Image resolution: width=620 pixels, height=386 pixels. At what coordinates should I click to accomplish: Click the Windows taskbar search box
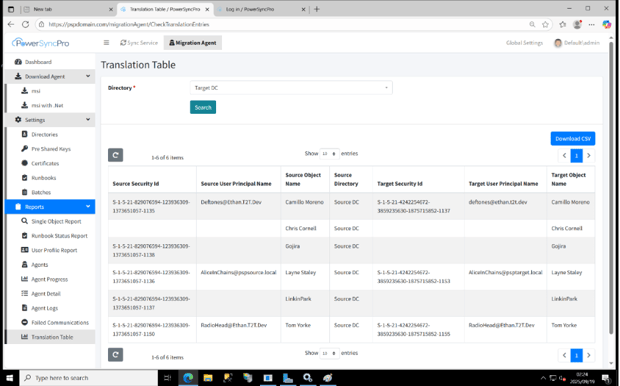[x=89, y=378]
